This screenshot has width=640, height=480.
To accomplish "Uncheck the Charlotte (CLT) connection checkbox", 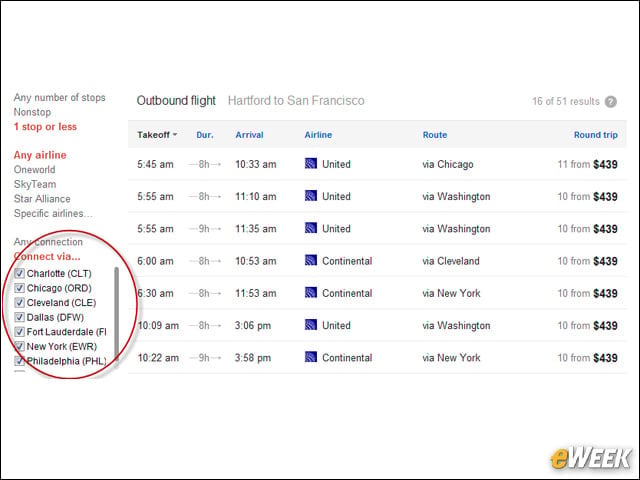I will [19, 273].
